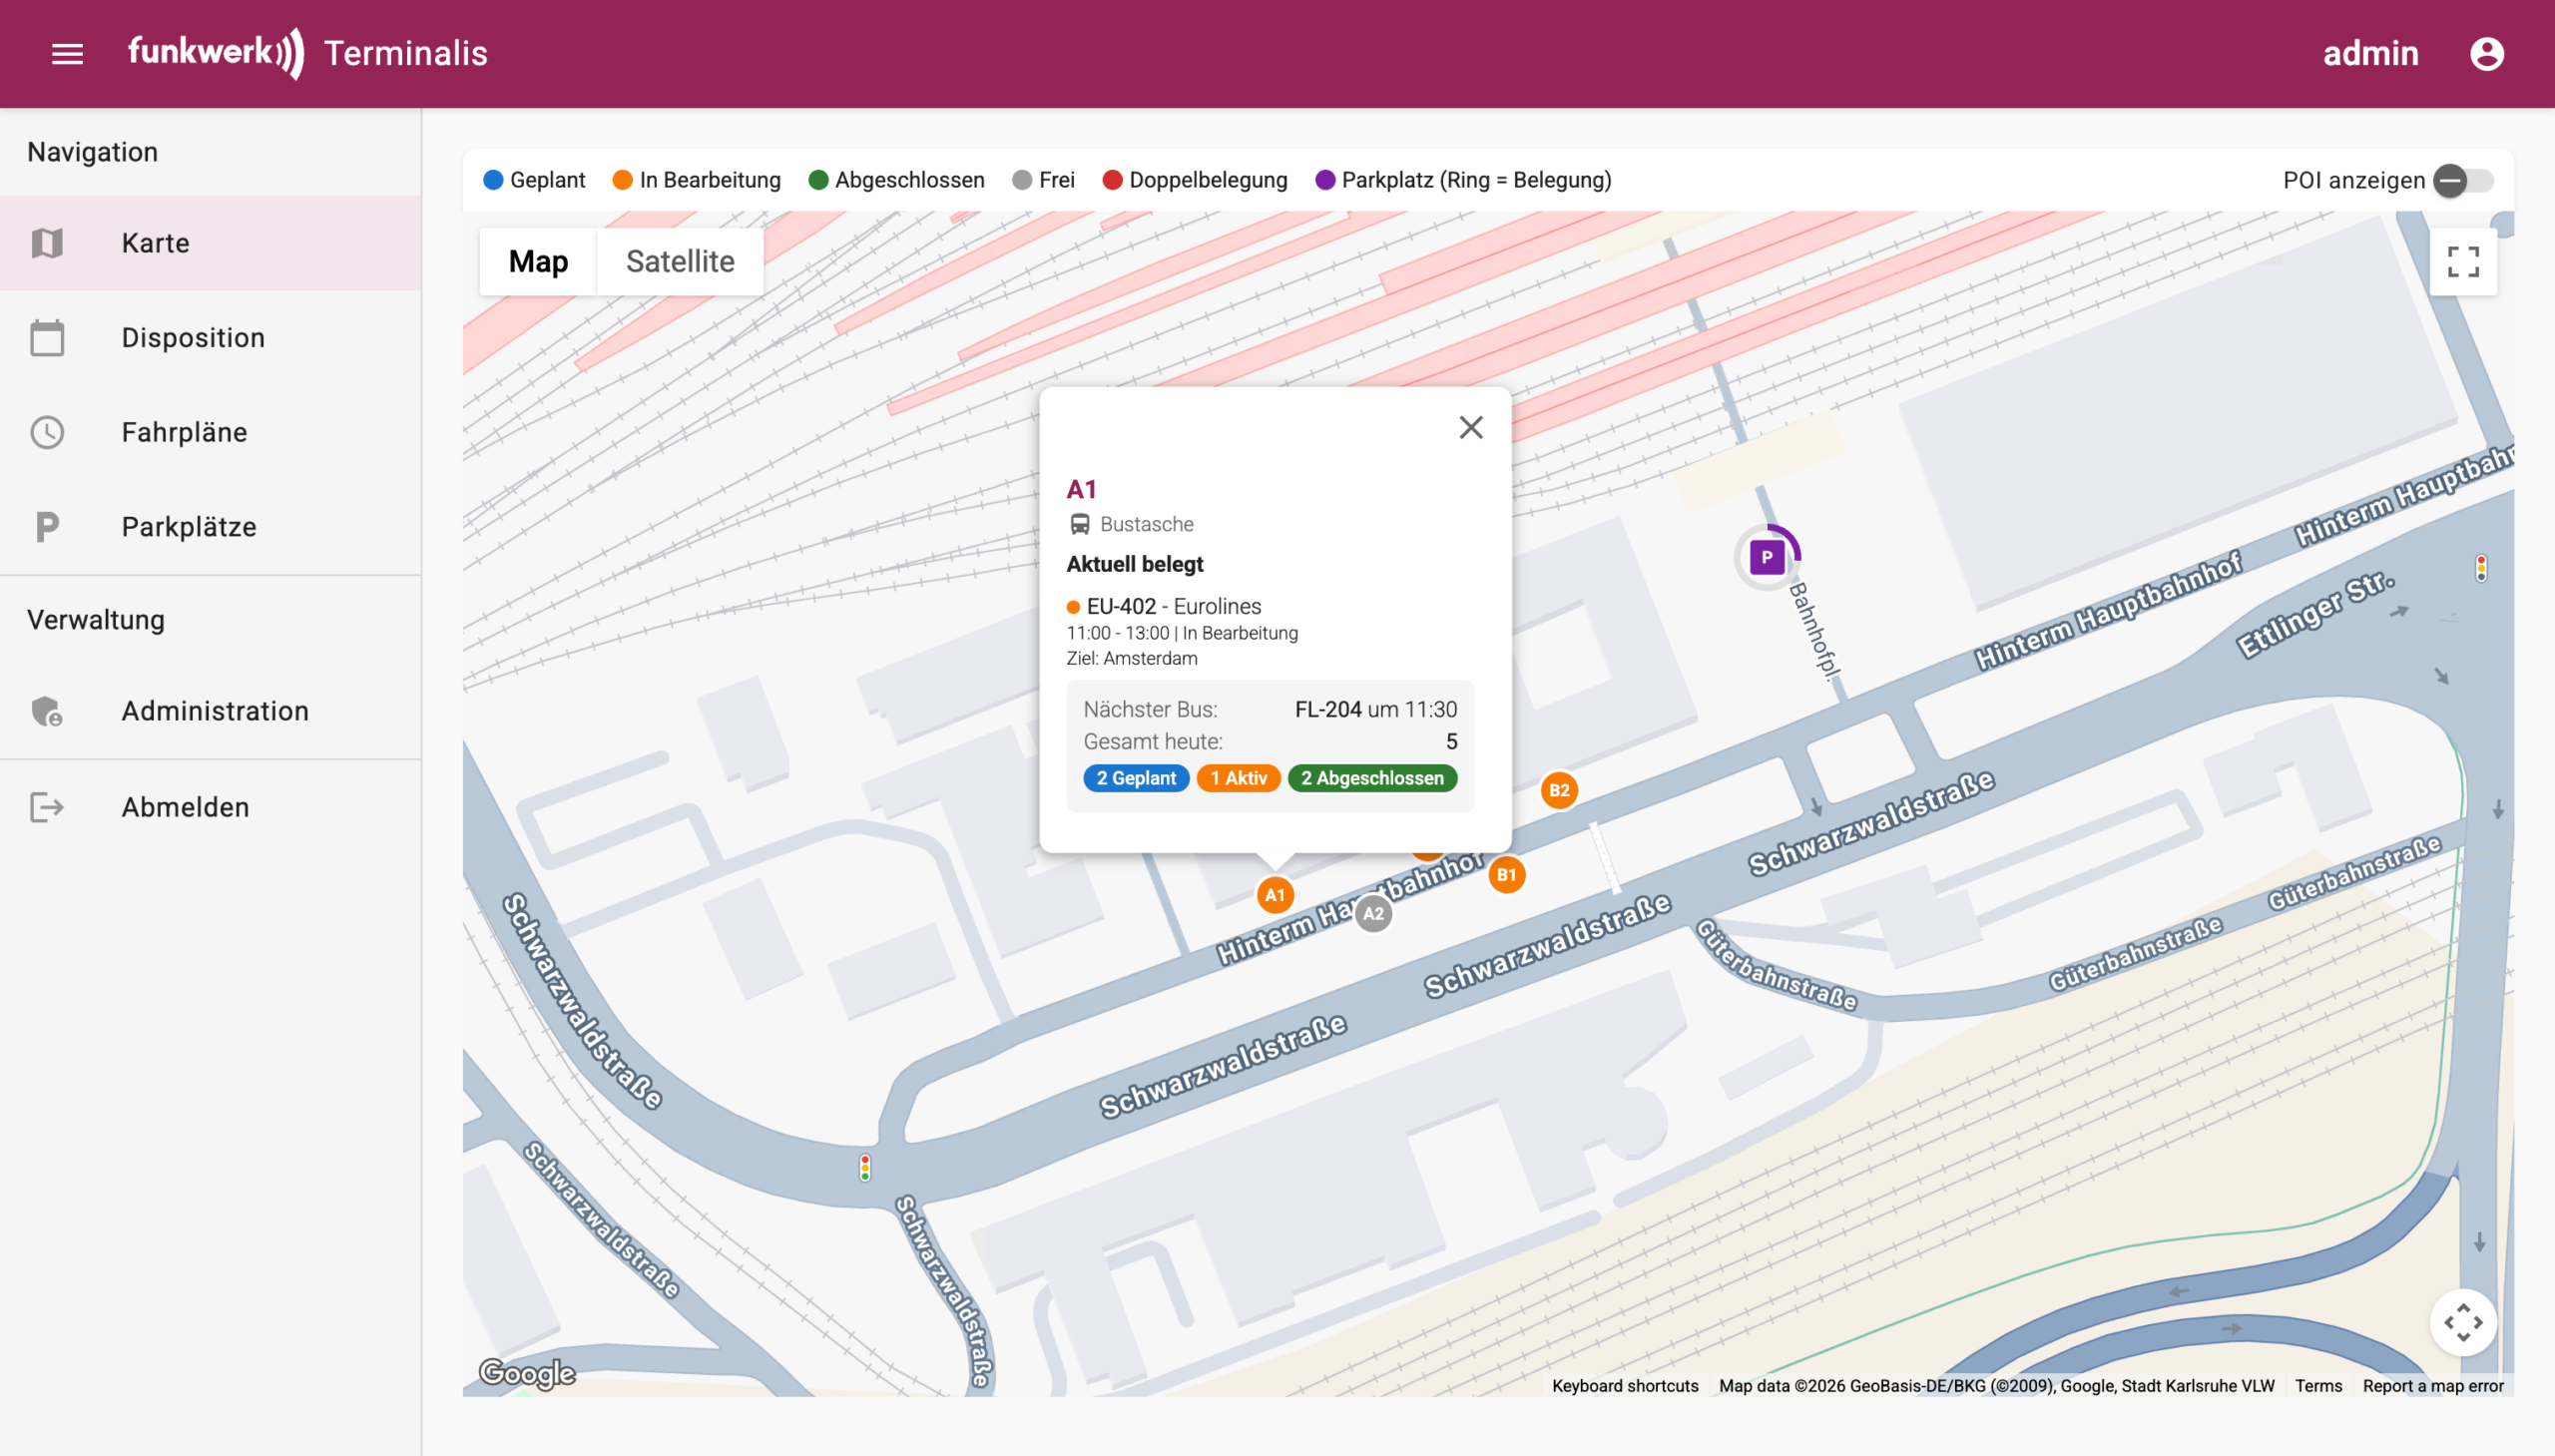Open the hamburger navigation menu

tap(67, 53)
